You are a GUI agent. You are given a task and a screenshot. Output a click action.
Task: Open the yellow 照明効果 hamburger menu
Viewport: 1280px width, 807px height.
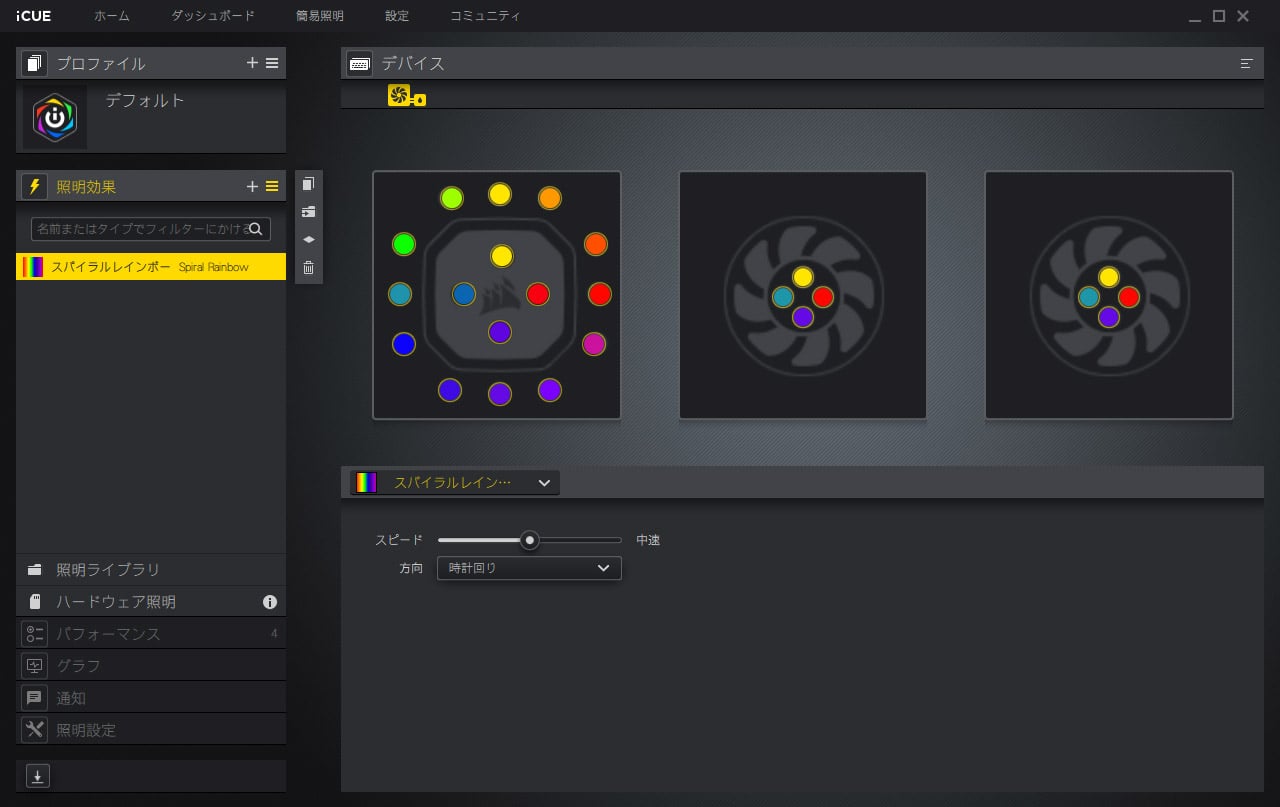pyautogui.click(x=272, y=187)
